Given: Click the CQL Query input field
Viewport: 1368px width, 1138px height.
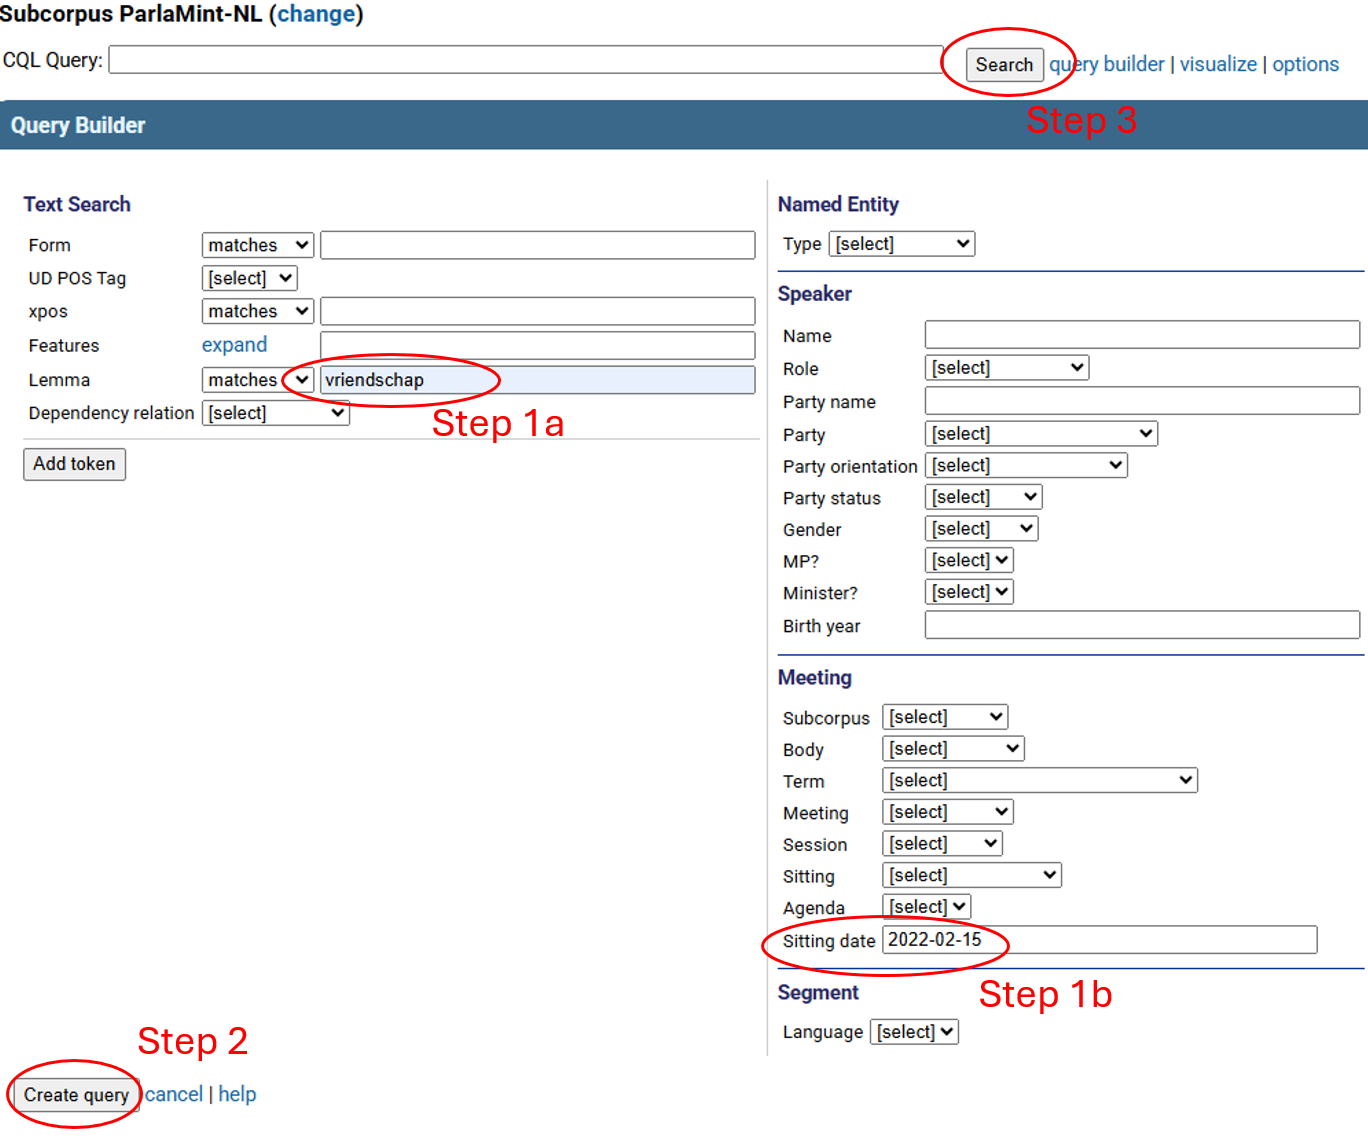Looking at the screenshot, I should 525,60.
